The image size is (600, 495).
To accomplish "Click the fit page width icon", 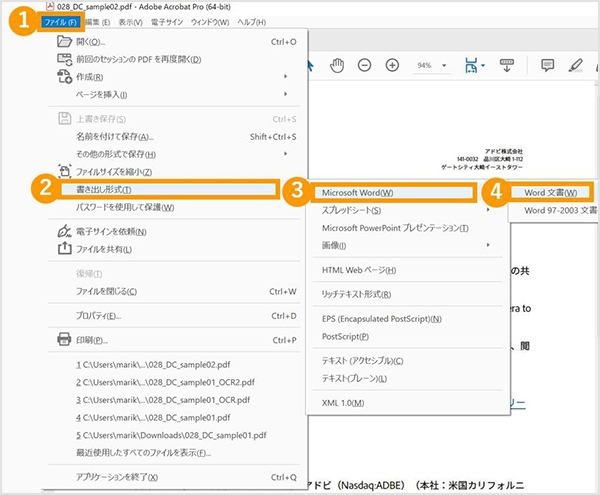I will (x=471, y=65).
